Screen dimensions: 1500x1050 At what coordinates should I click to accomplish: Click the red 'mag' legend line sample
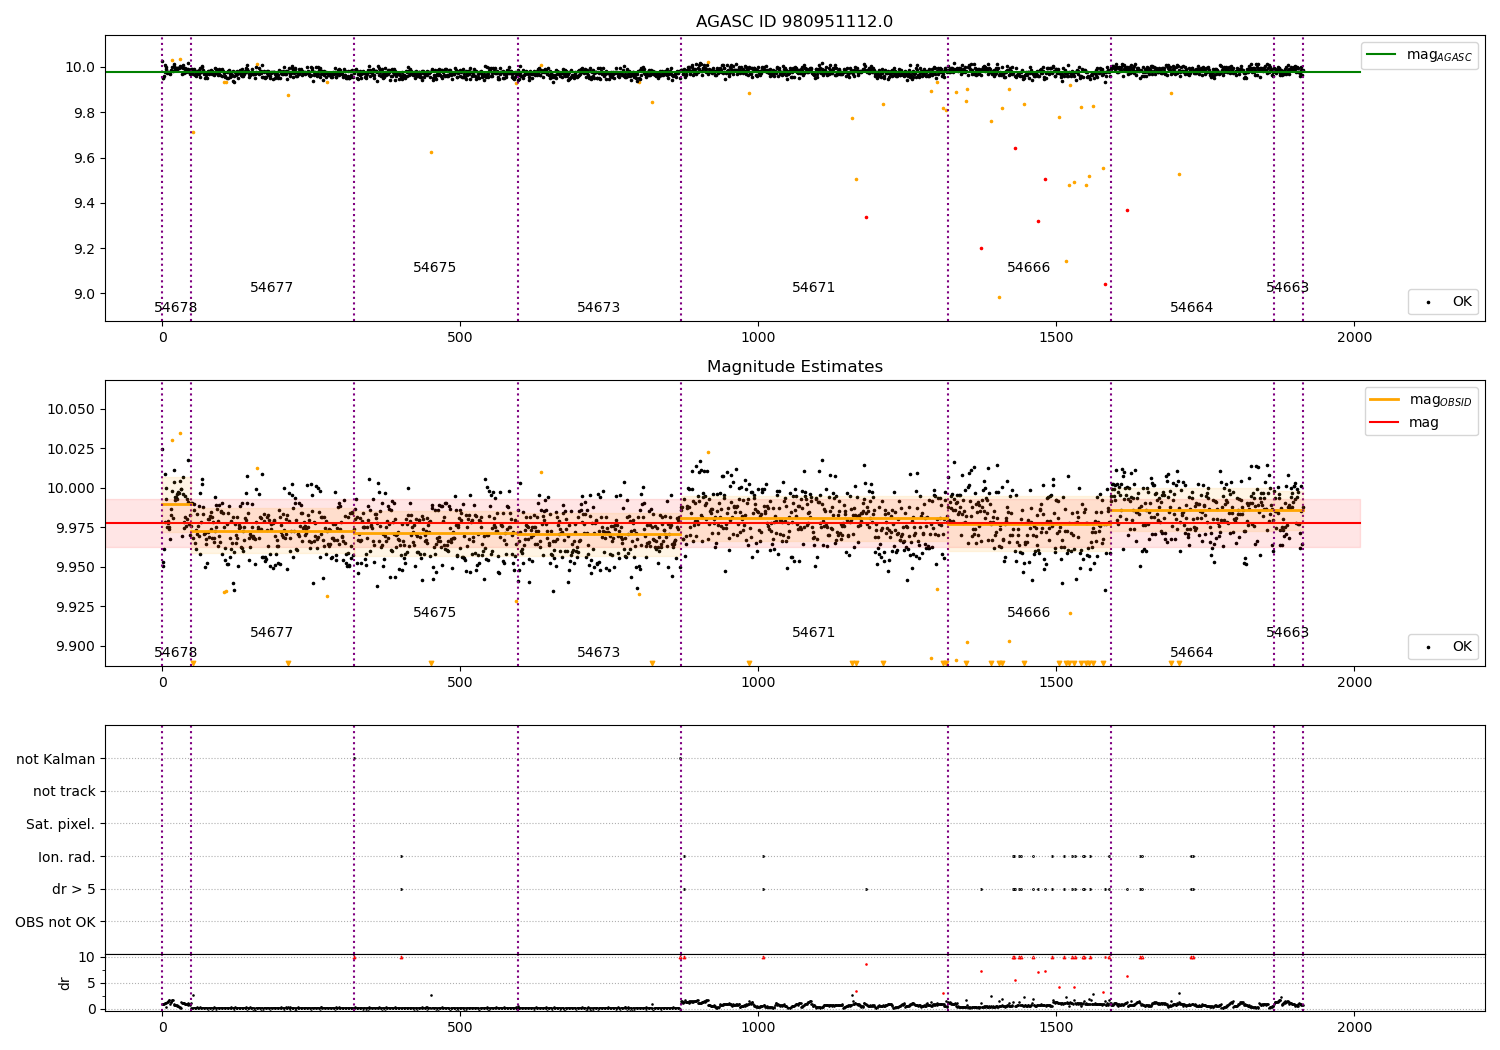click(1384, 423)
